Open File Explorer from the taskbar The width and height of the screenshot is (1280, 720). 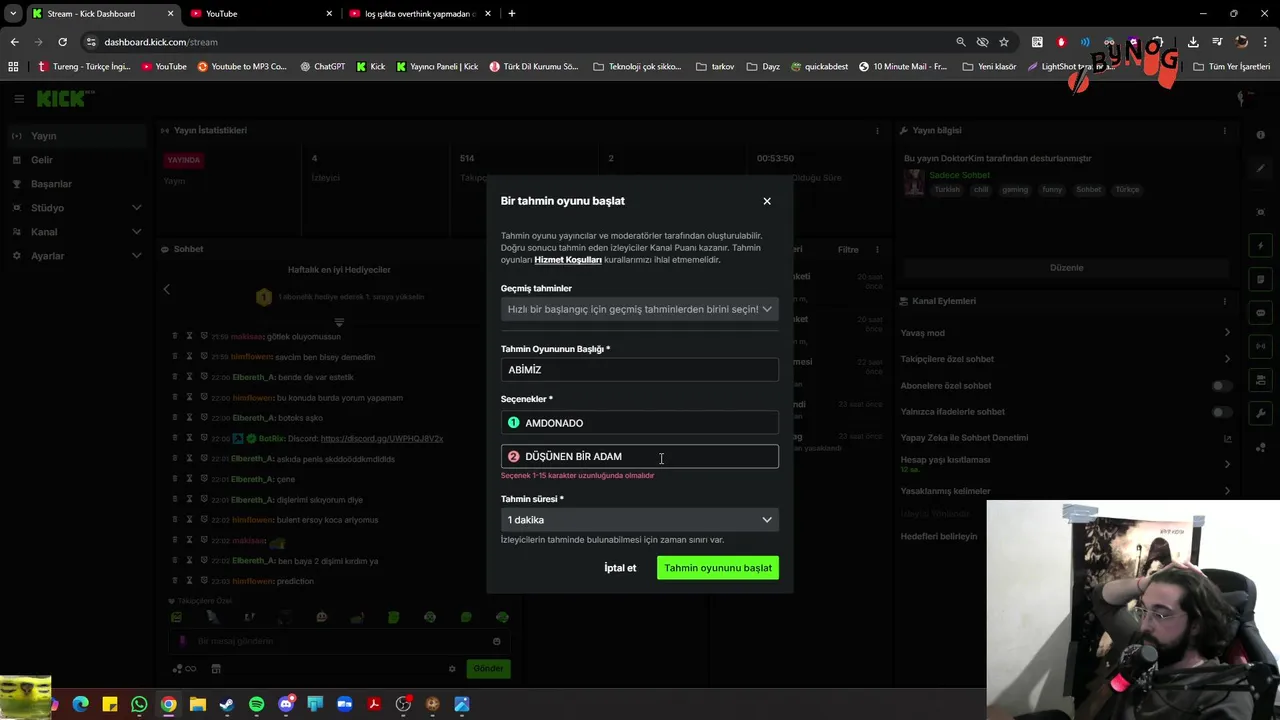[x=198, y=705]
